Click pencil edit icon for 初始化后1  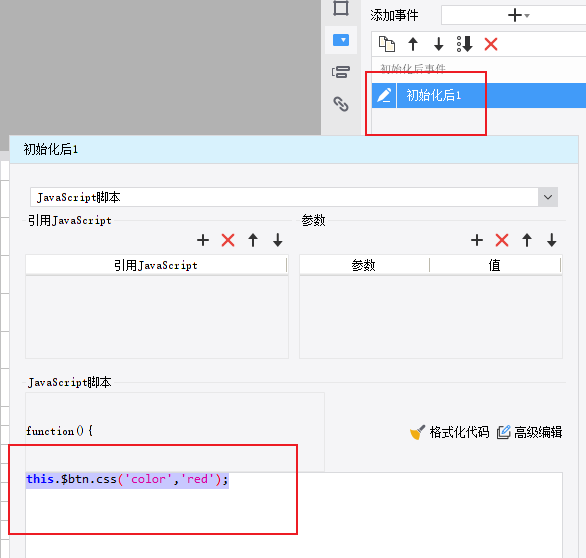pyautogui.click(x=384, y=95)
